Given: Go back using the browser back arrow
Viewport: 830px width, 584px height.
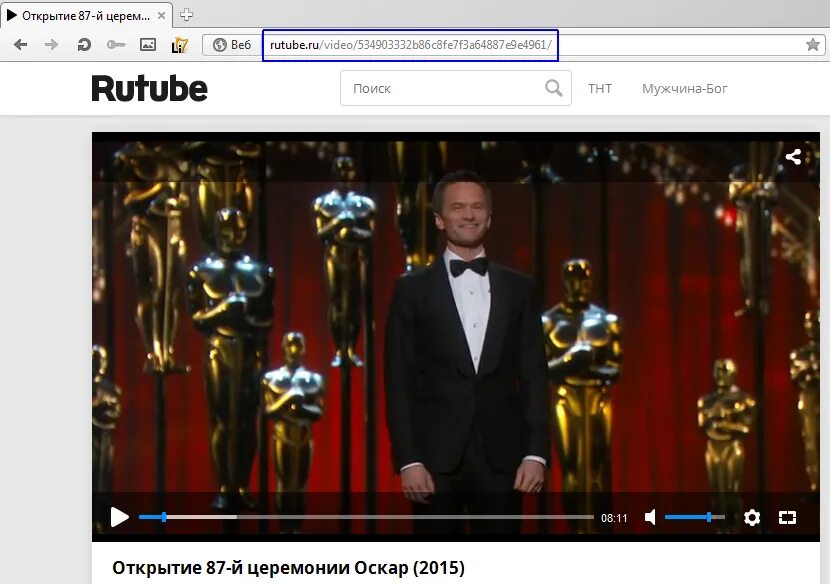Looking at the screenshot, I should 21,44.
